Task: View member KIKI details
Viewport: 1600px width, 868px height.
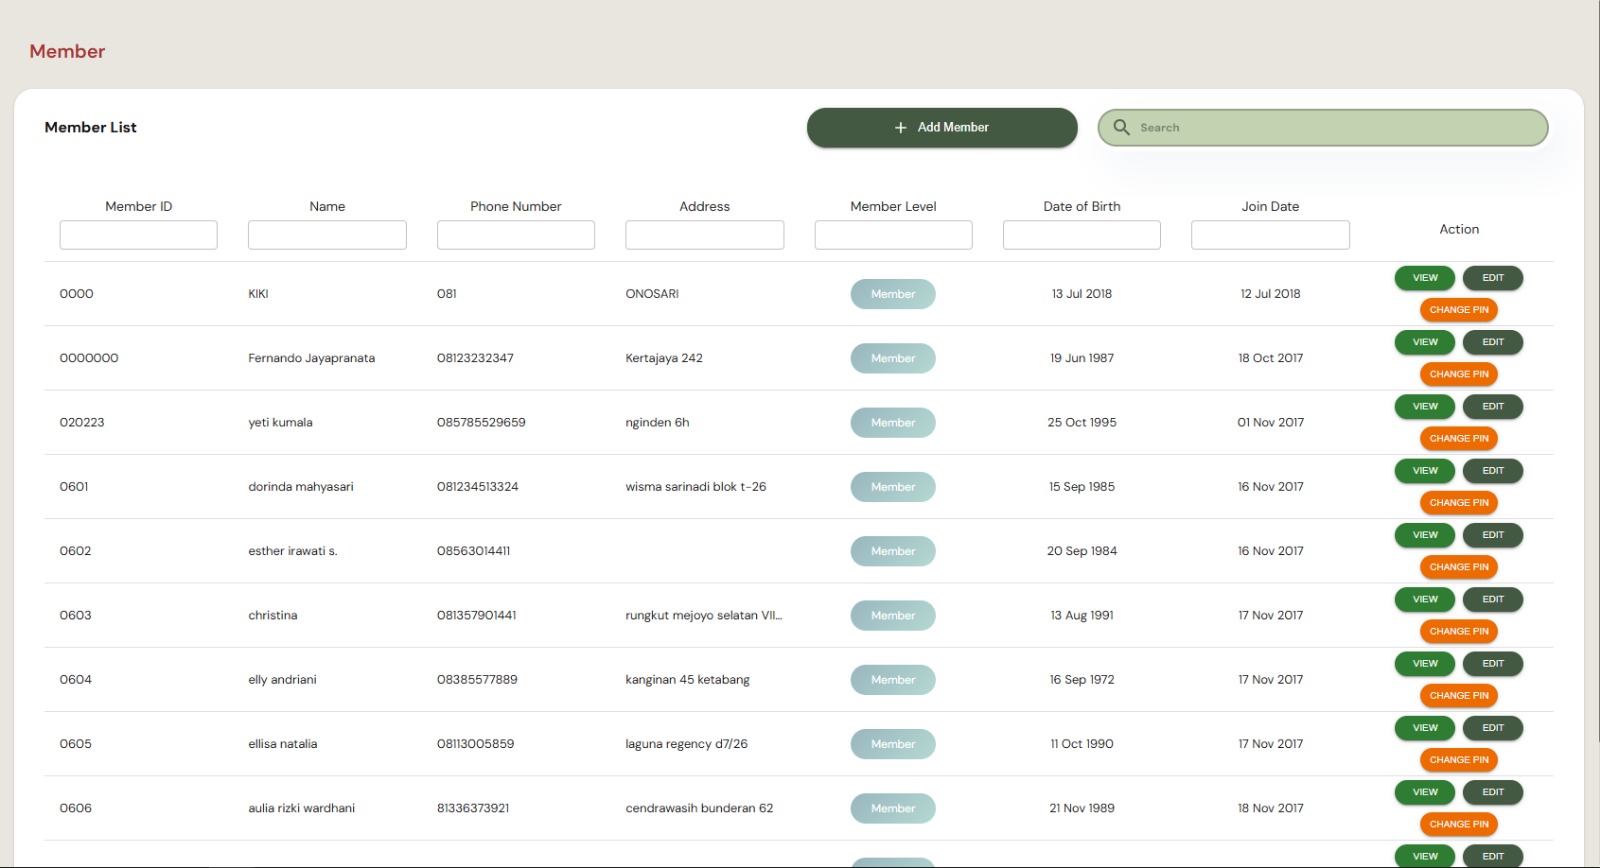Action: click(x=1425, y=278)
